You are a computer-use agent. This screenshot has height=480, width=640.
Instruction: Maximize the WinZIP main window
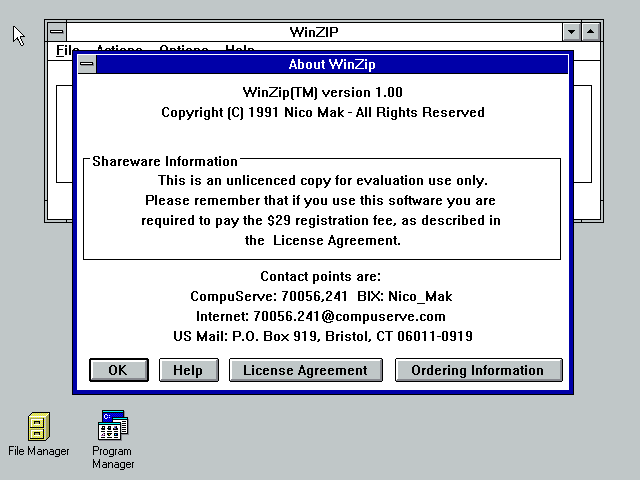[x=591, y=32]
